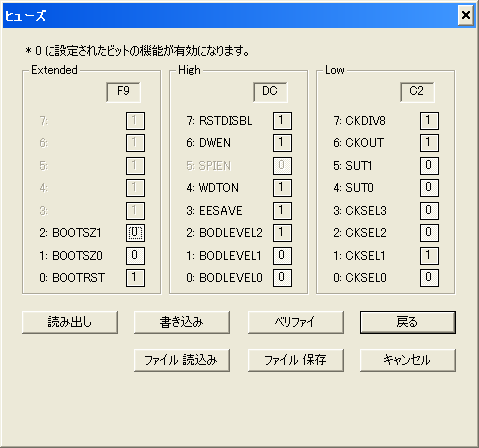Screen dimensions: 479x448
Task: Toggle the SUT1 fuse bit
Action: (x=429, y=165)
